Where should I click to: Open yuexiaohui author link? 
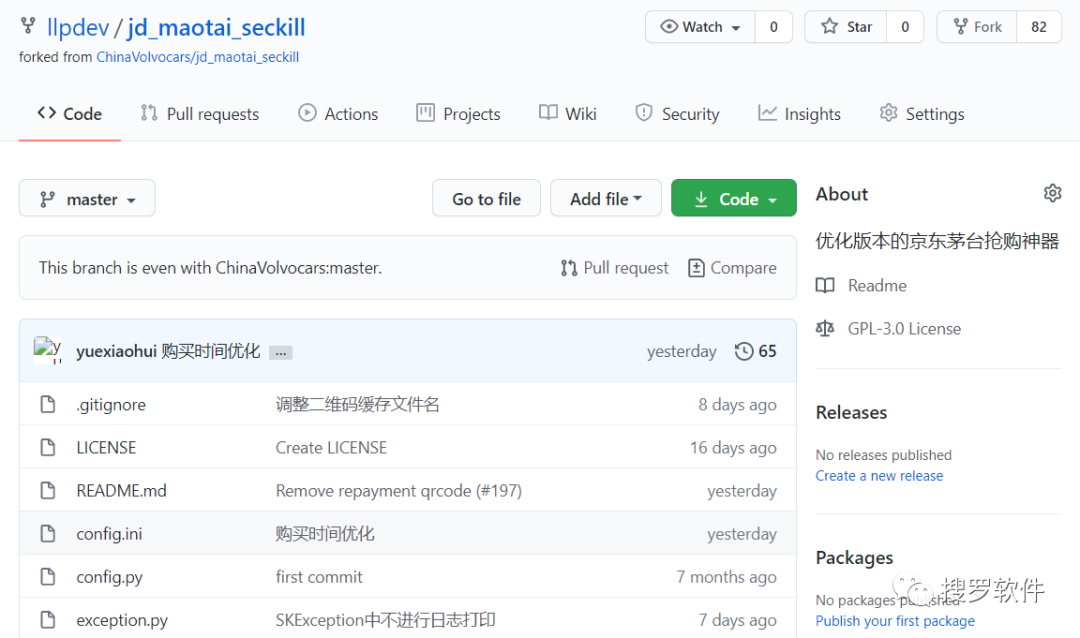(x=116, y=351)
